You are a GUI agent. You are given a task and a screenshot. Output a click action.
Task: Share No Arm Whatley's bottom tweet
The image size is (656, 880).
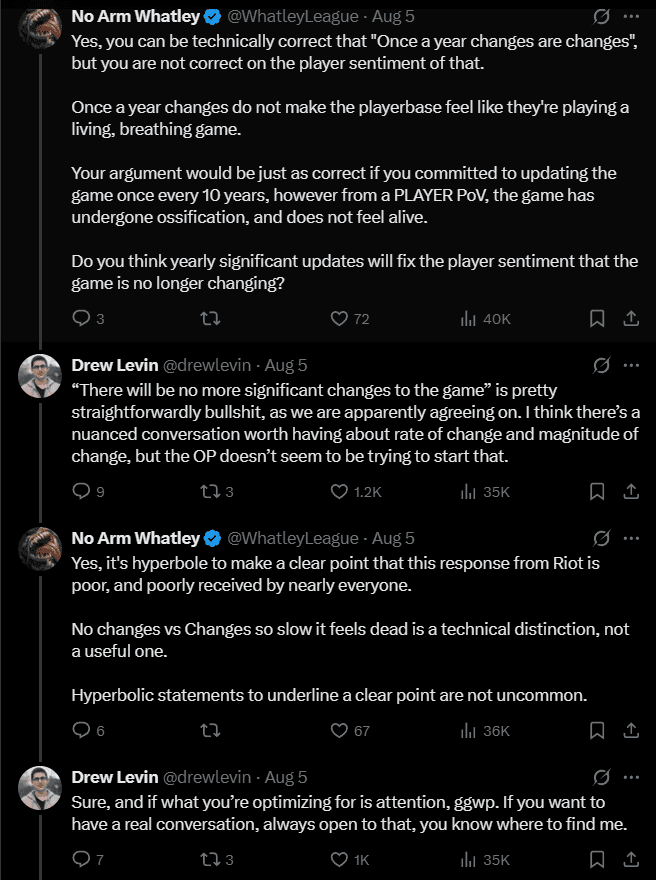point(631,731)
